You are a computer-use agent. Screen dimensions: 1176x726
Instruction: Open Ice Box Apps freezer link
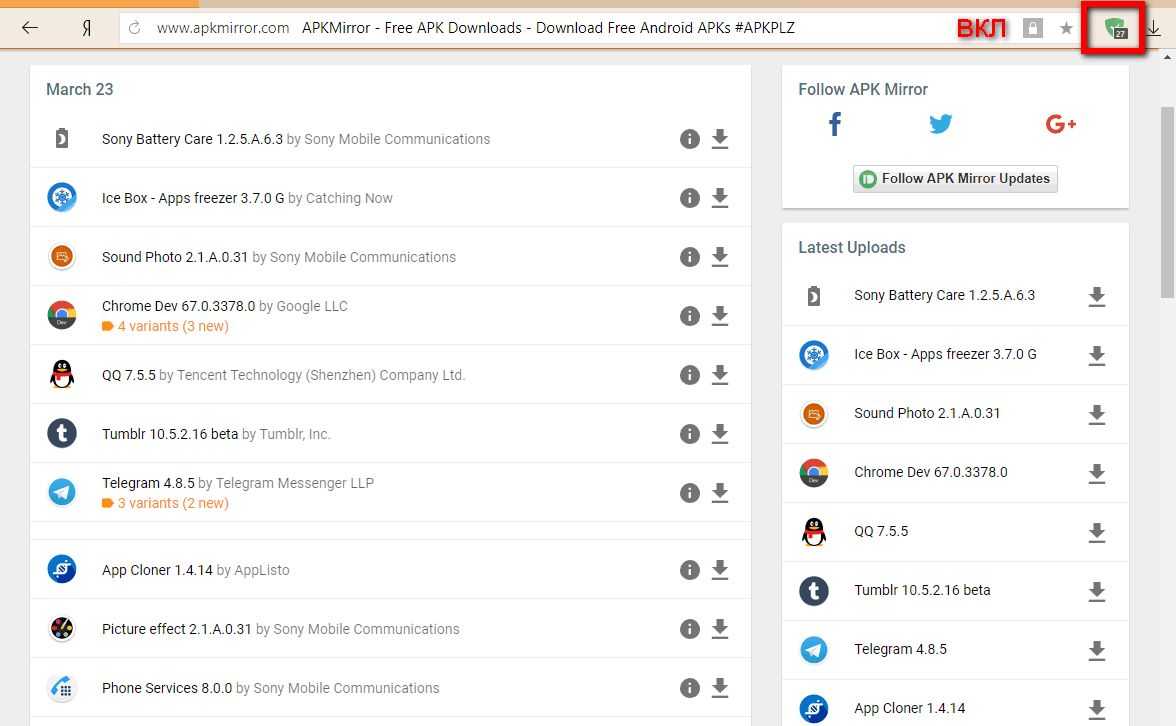pos(193,198)
